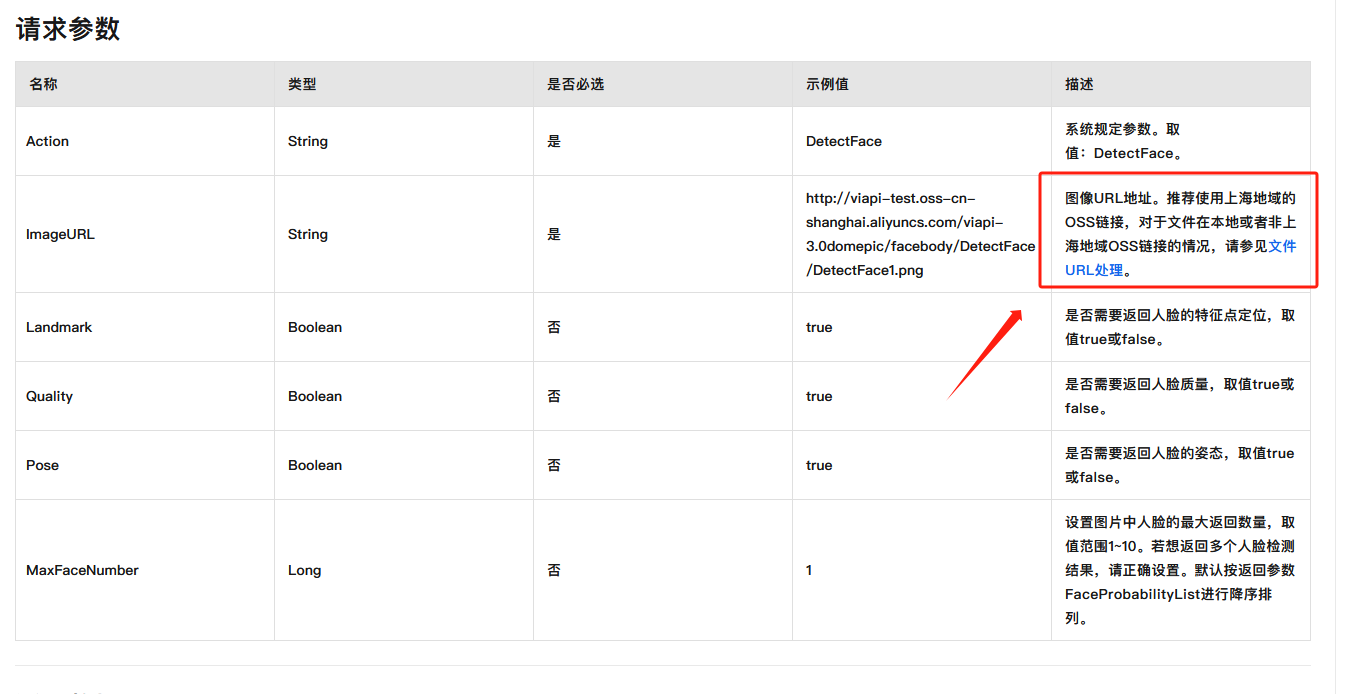The height and width of the screenshot is (694, 1359).
Task: Click the 请求参数 heading
Action: coord(68,29)
